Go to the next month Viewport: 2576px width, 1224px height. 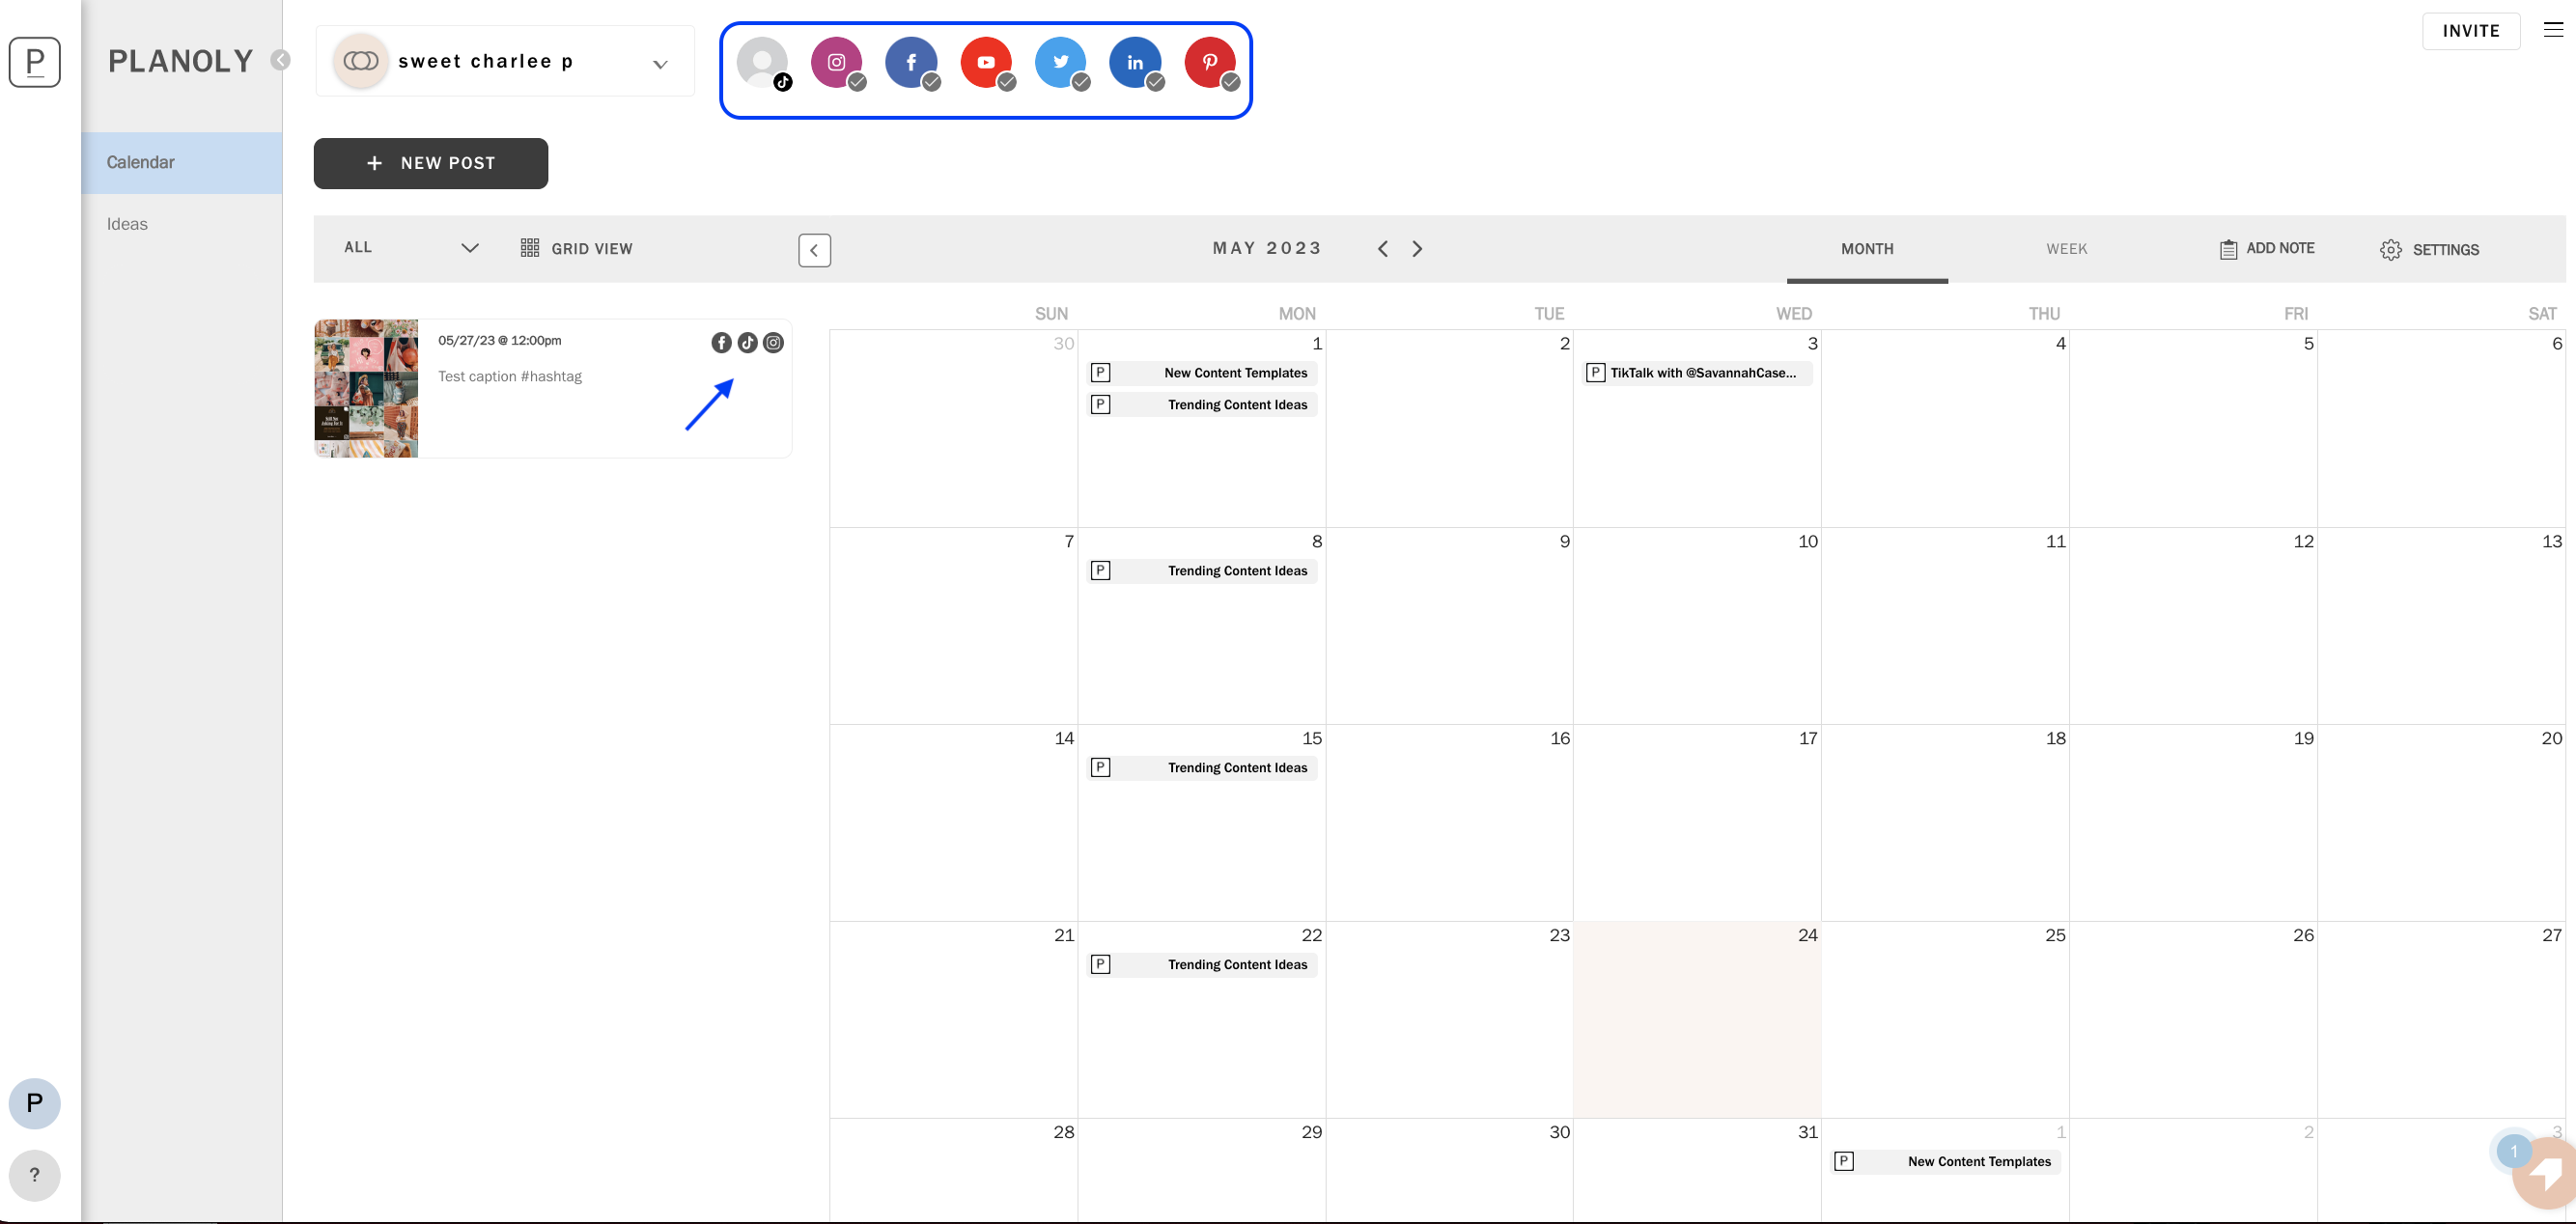tap(1417, 249)
